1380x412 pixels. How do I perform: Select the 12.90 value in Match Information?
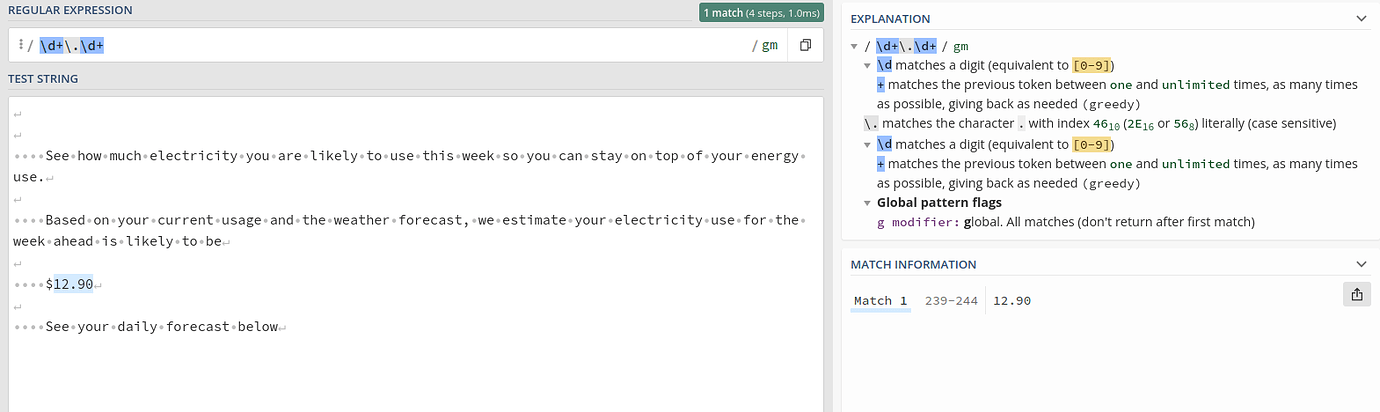pyautogui.click(x=1012, y=301)
